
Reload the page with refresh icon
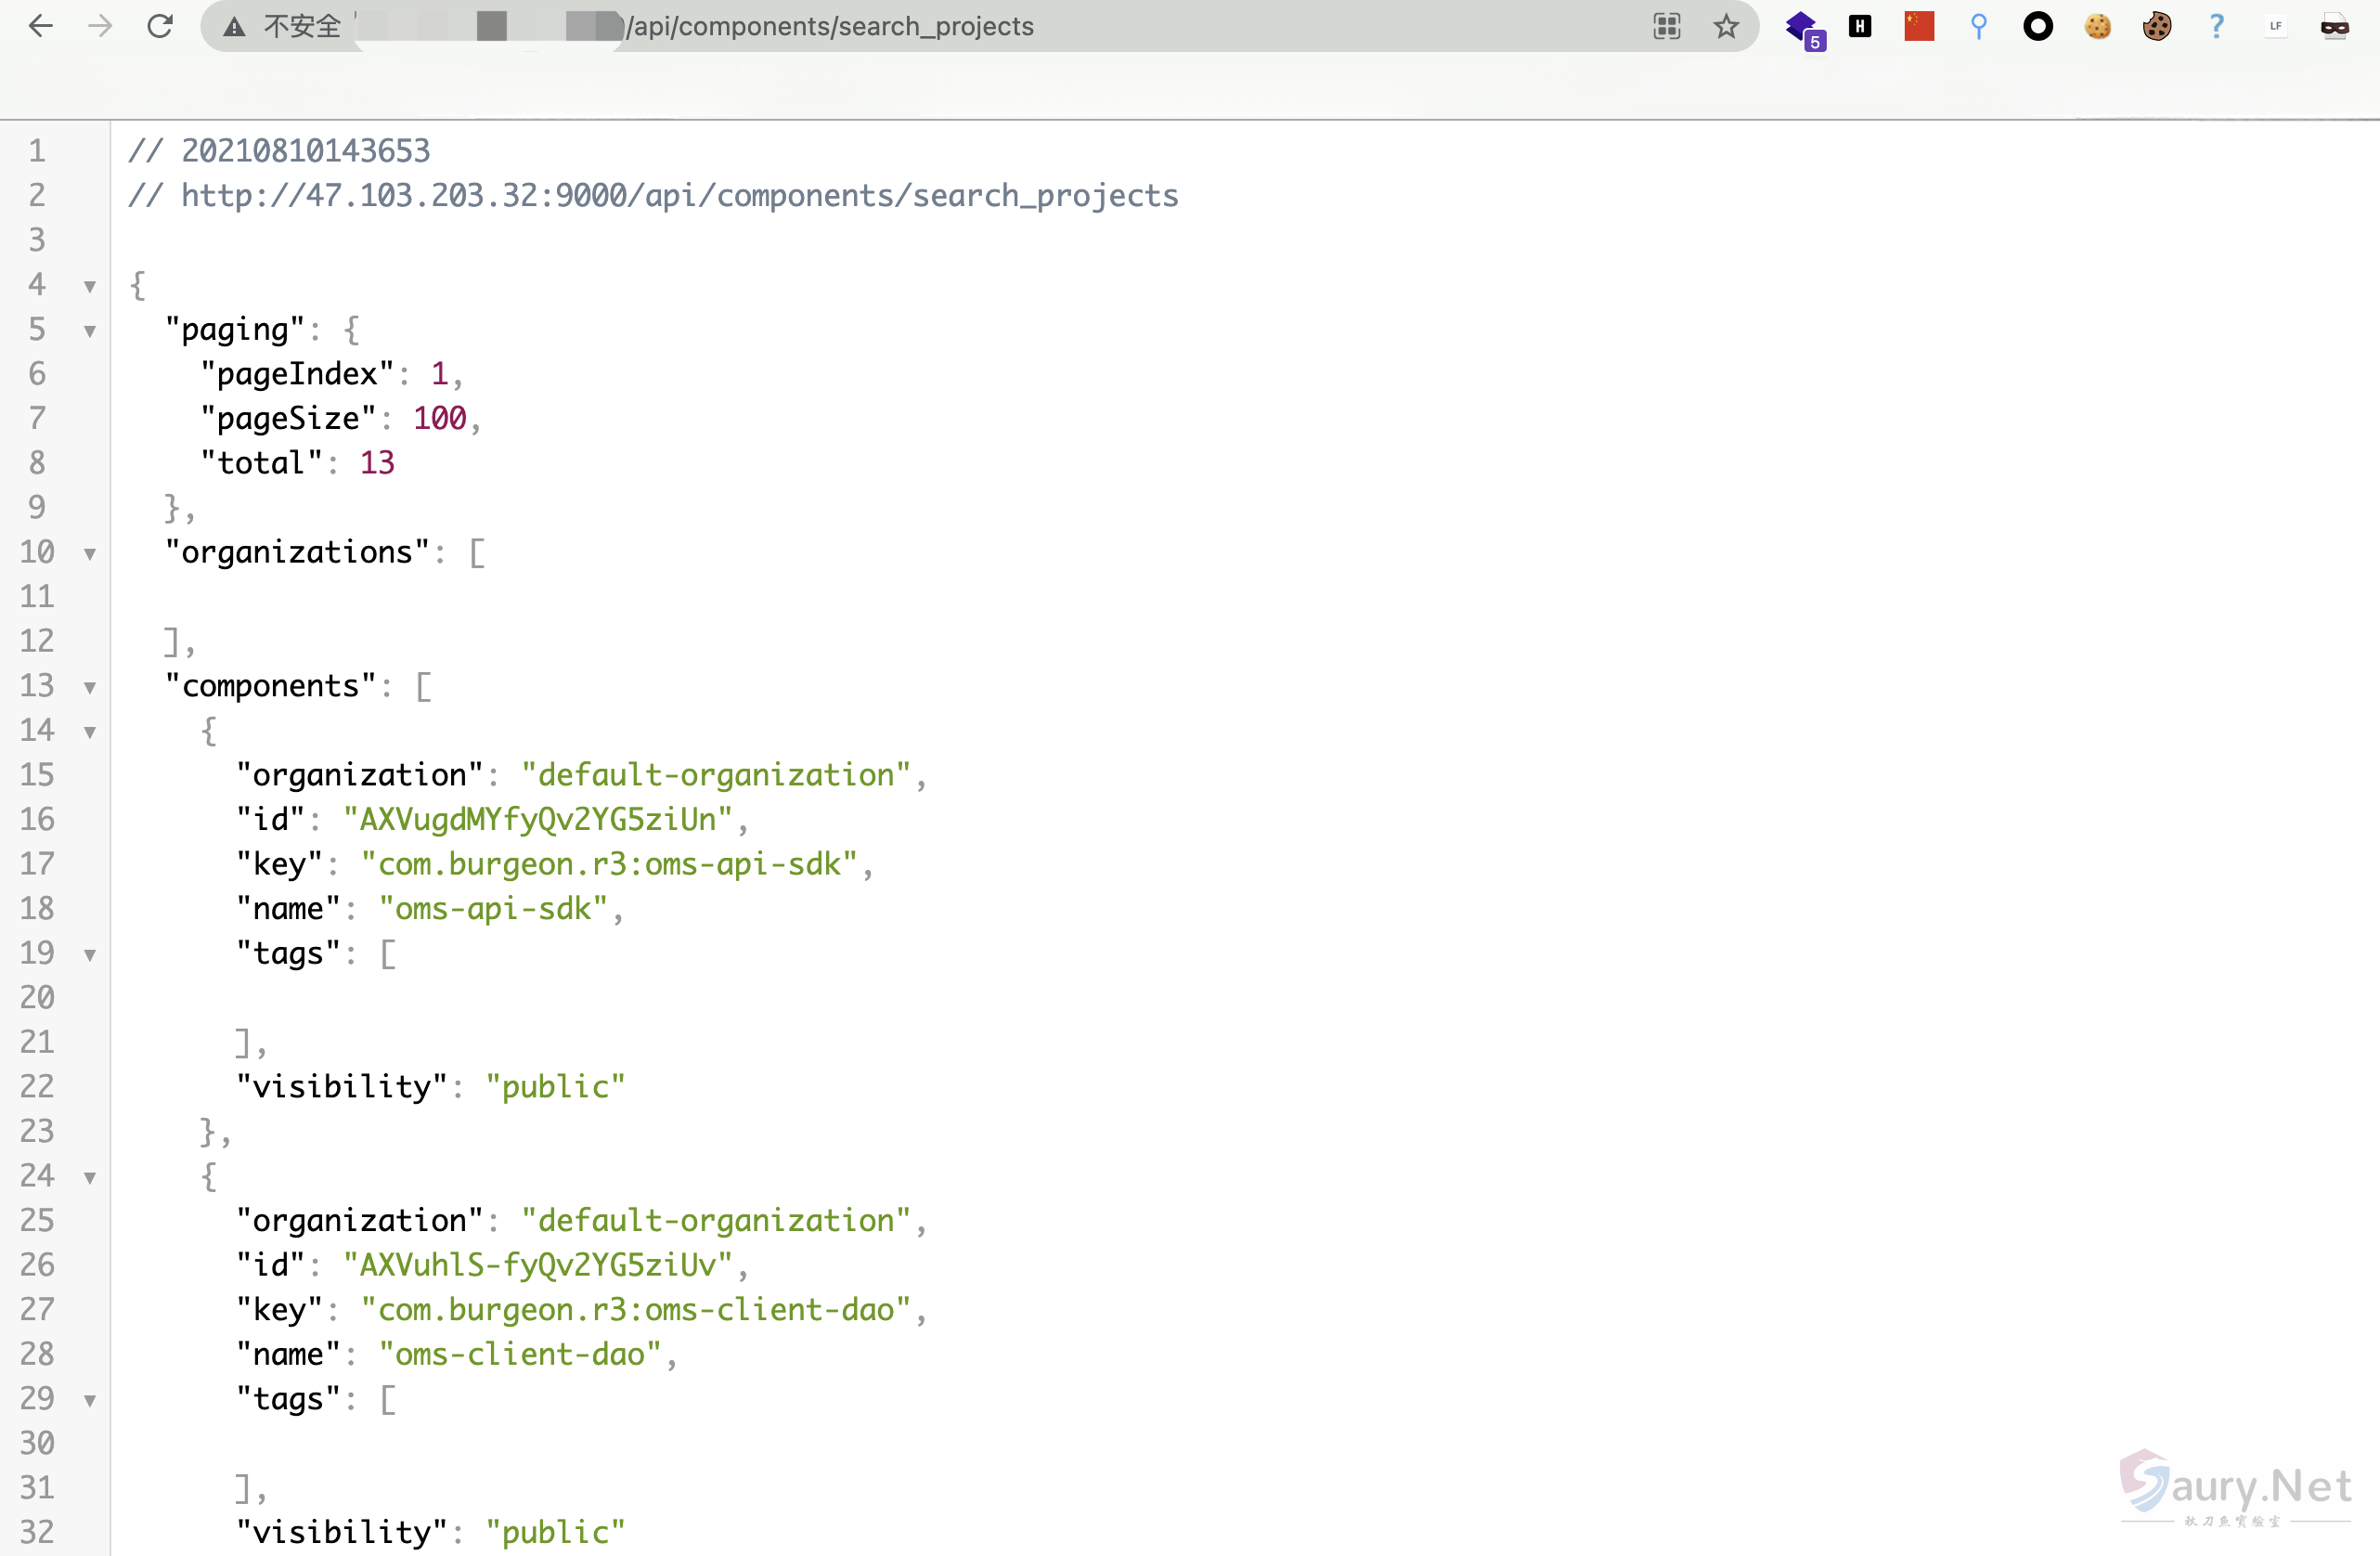[160, 27]
